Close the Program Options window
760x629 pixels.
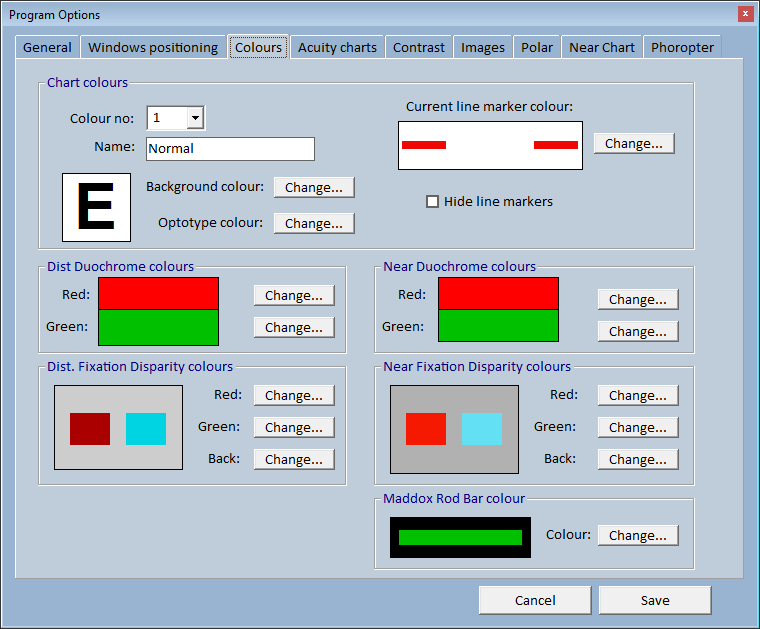[745, 14]
